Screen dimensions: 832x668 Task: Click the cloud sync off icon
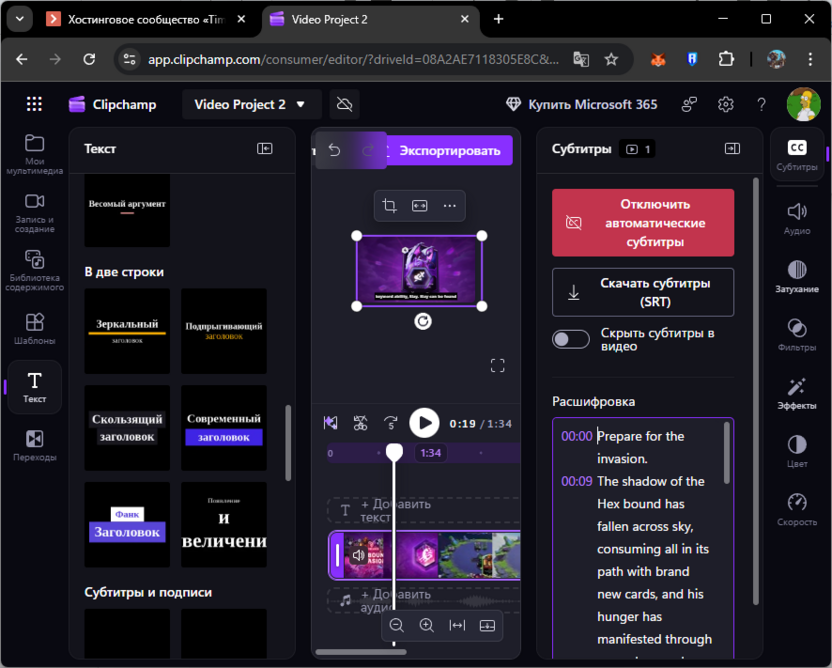(x=344, y=105)
